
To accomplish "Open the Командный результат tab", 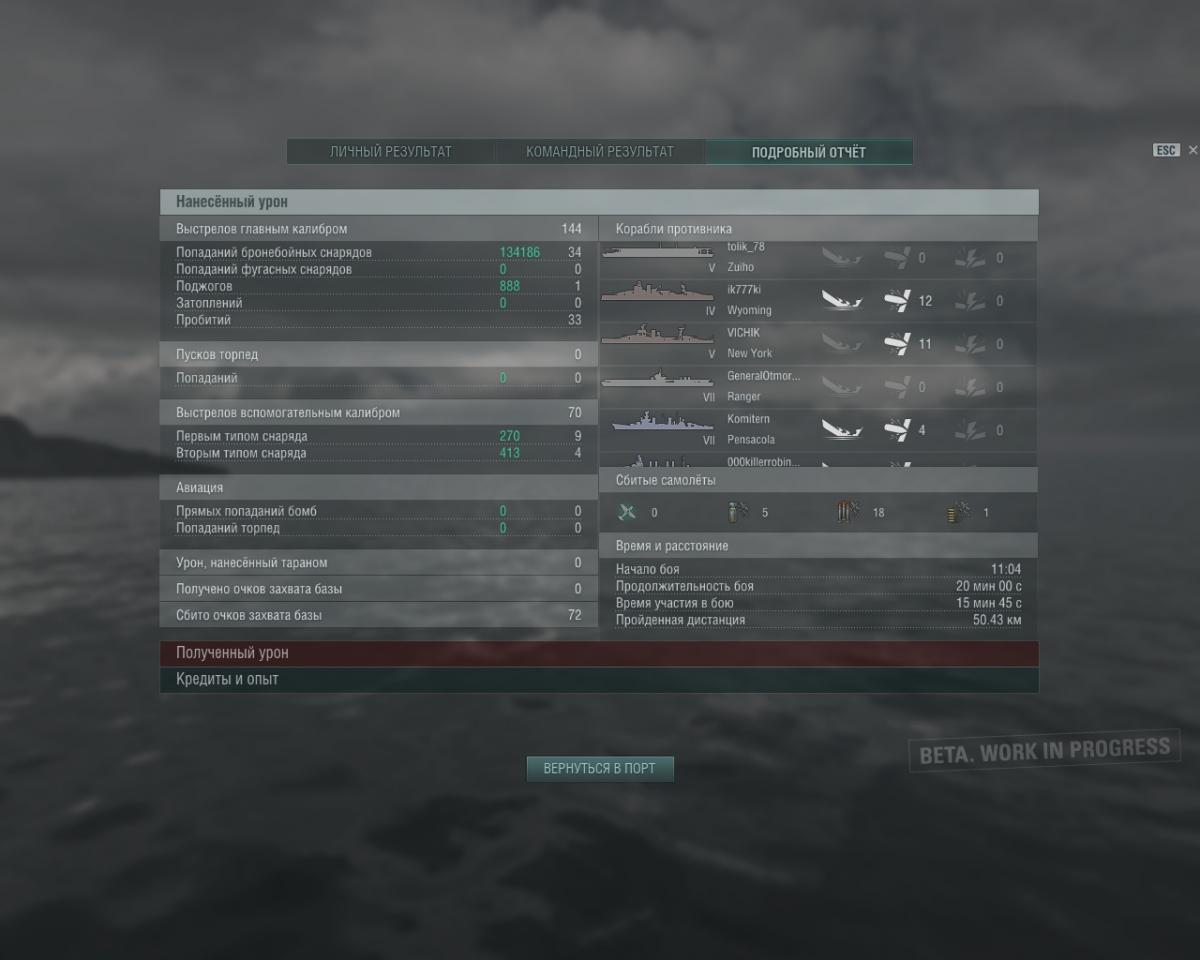I will coord(600,152).
